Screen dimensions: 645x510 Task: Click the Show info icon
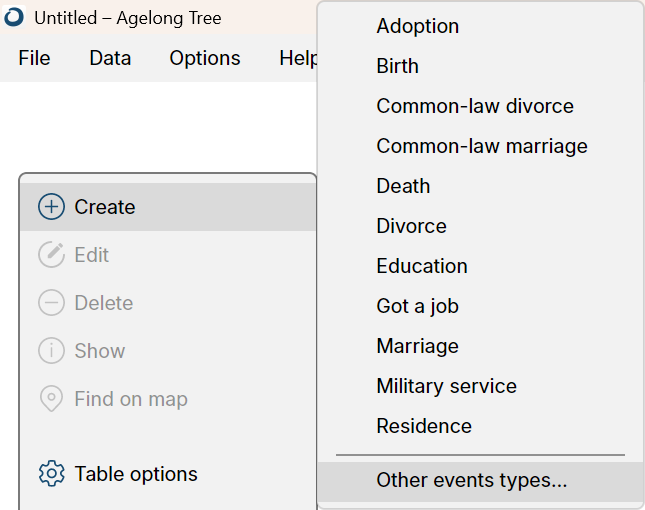(51, 351)
